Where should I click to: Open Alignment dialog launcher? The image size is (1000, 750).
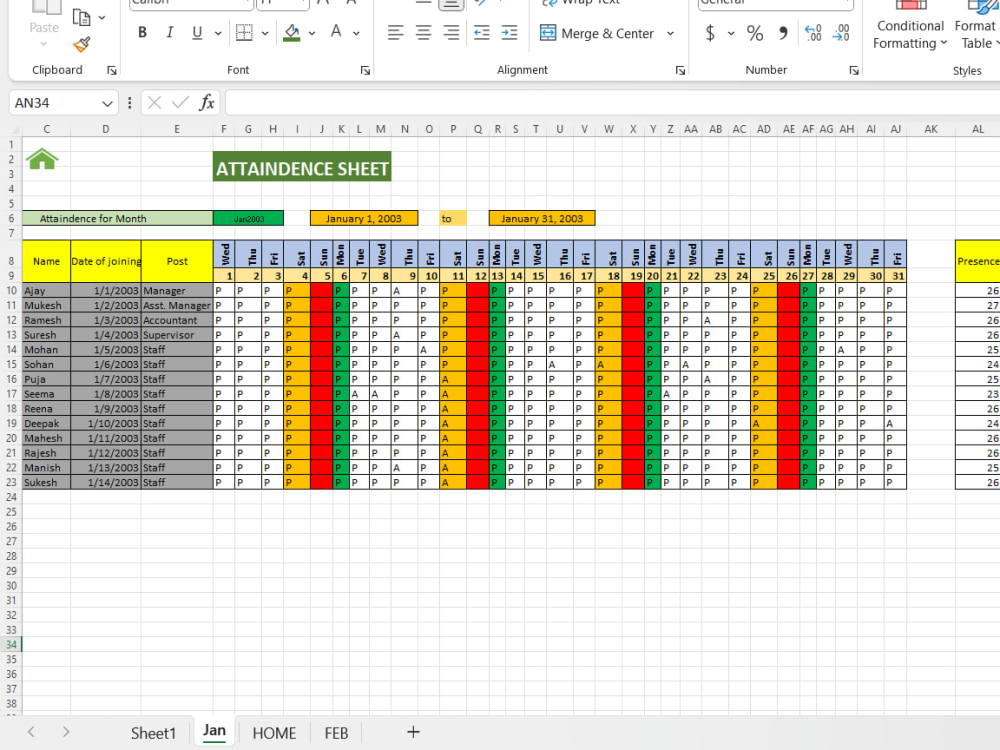point(680,70)
